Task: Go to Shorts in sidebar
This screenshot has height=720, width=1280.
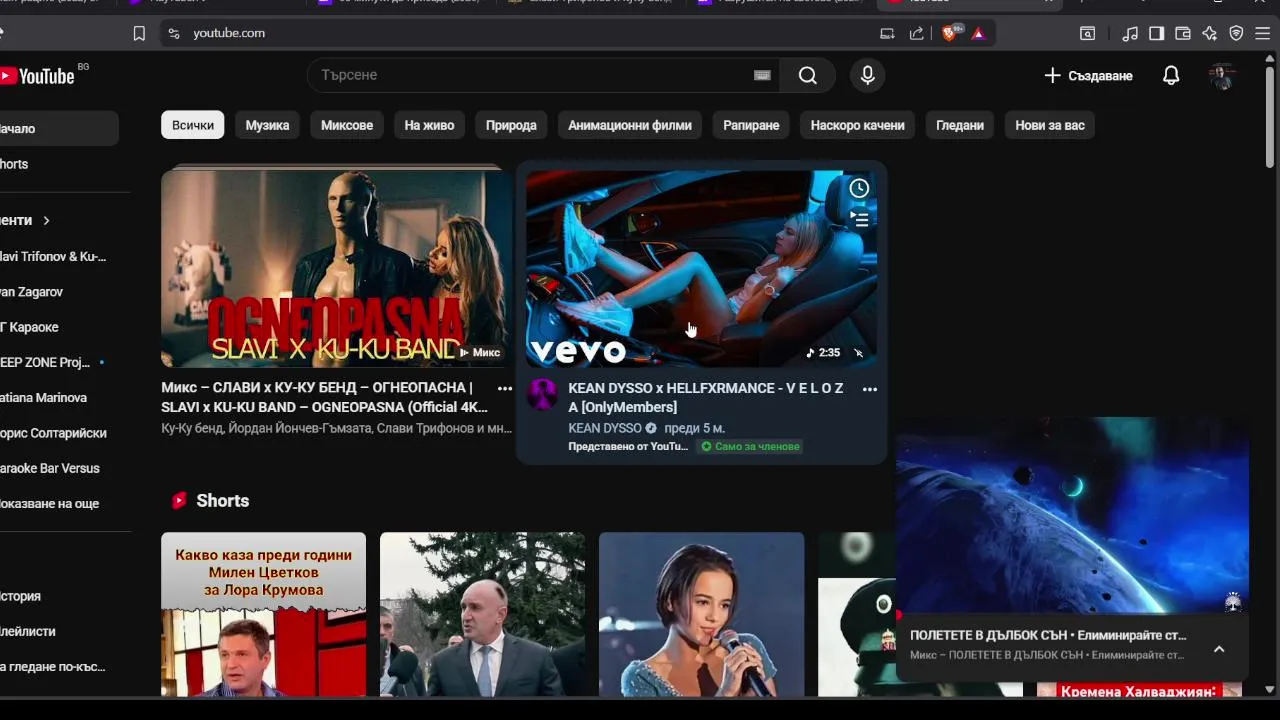Action: (14, 164)
